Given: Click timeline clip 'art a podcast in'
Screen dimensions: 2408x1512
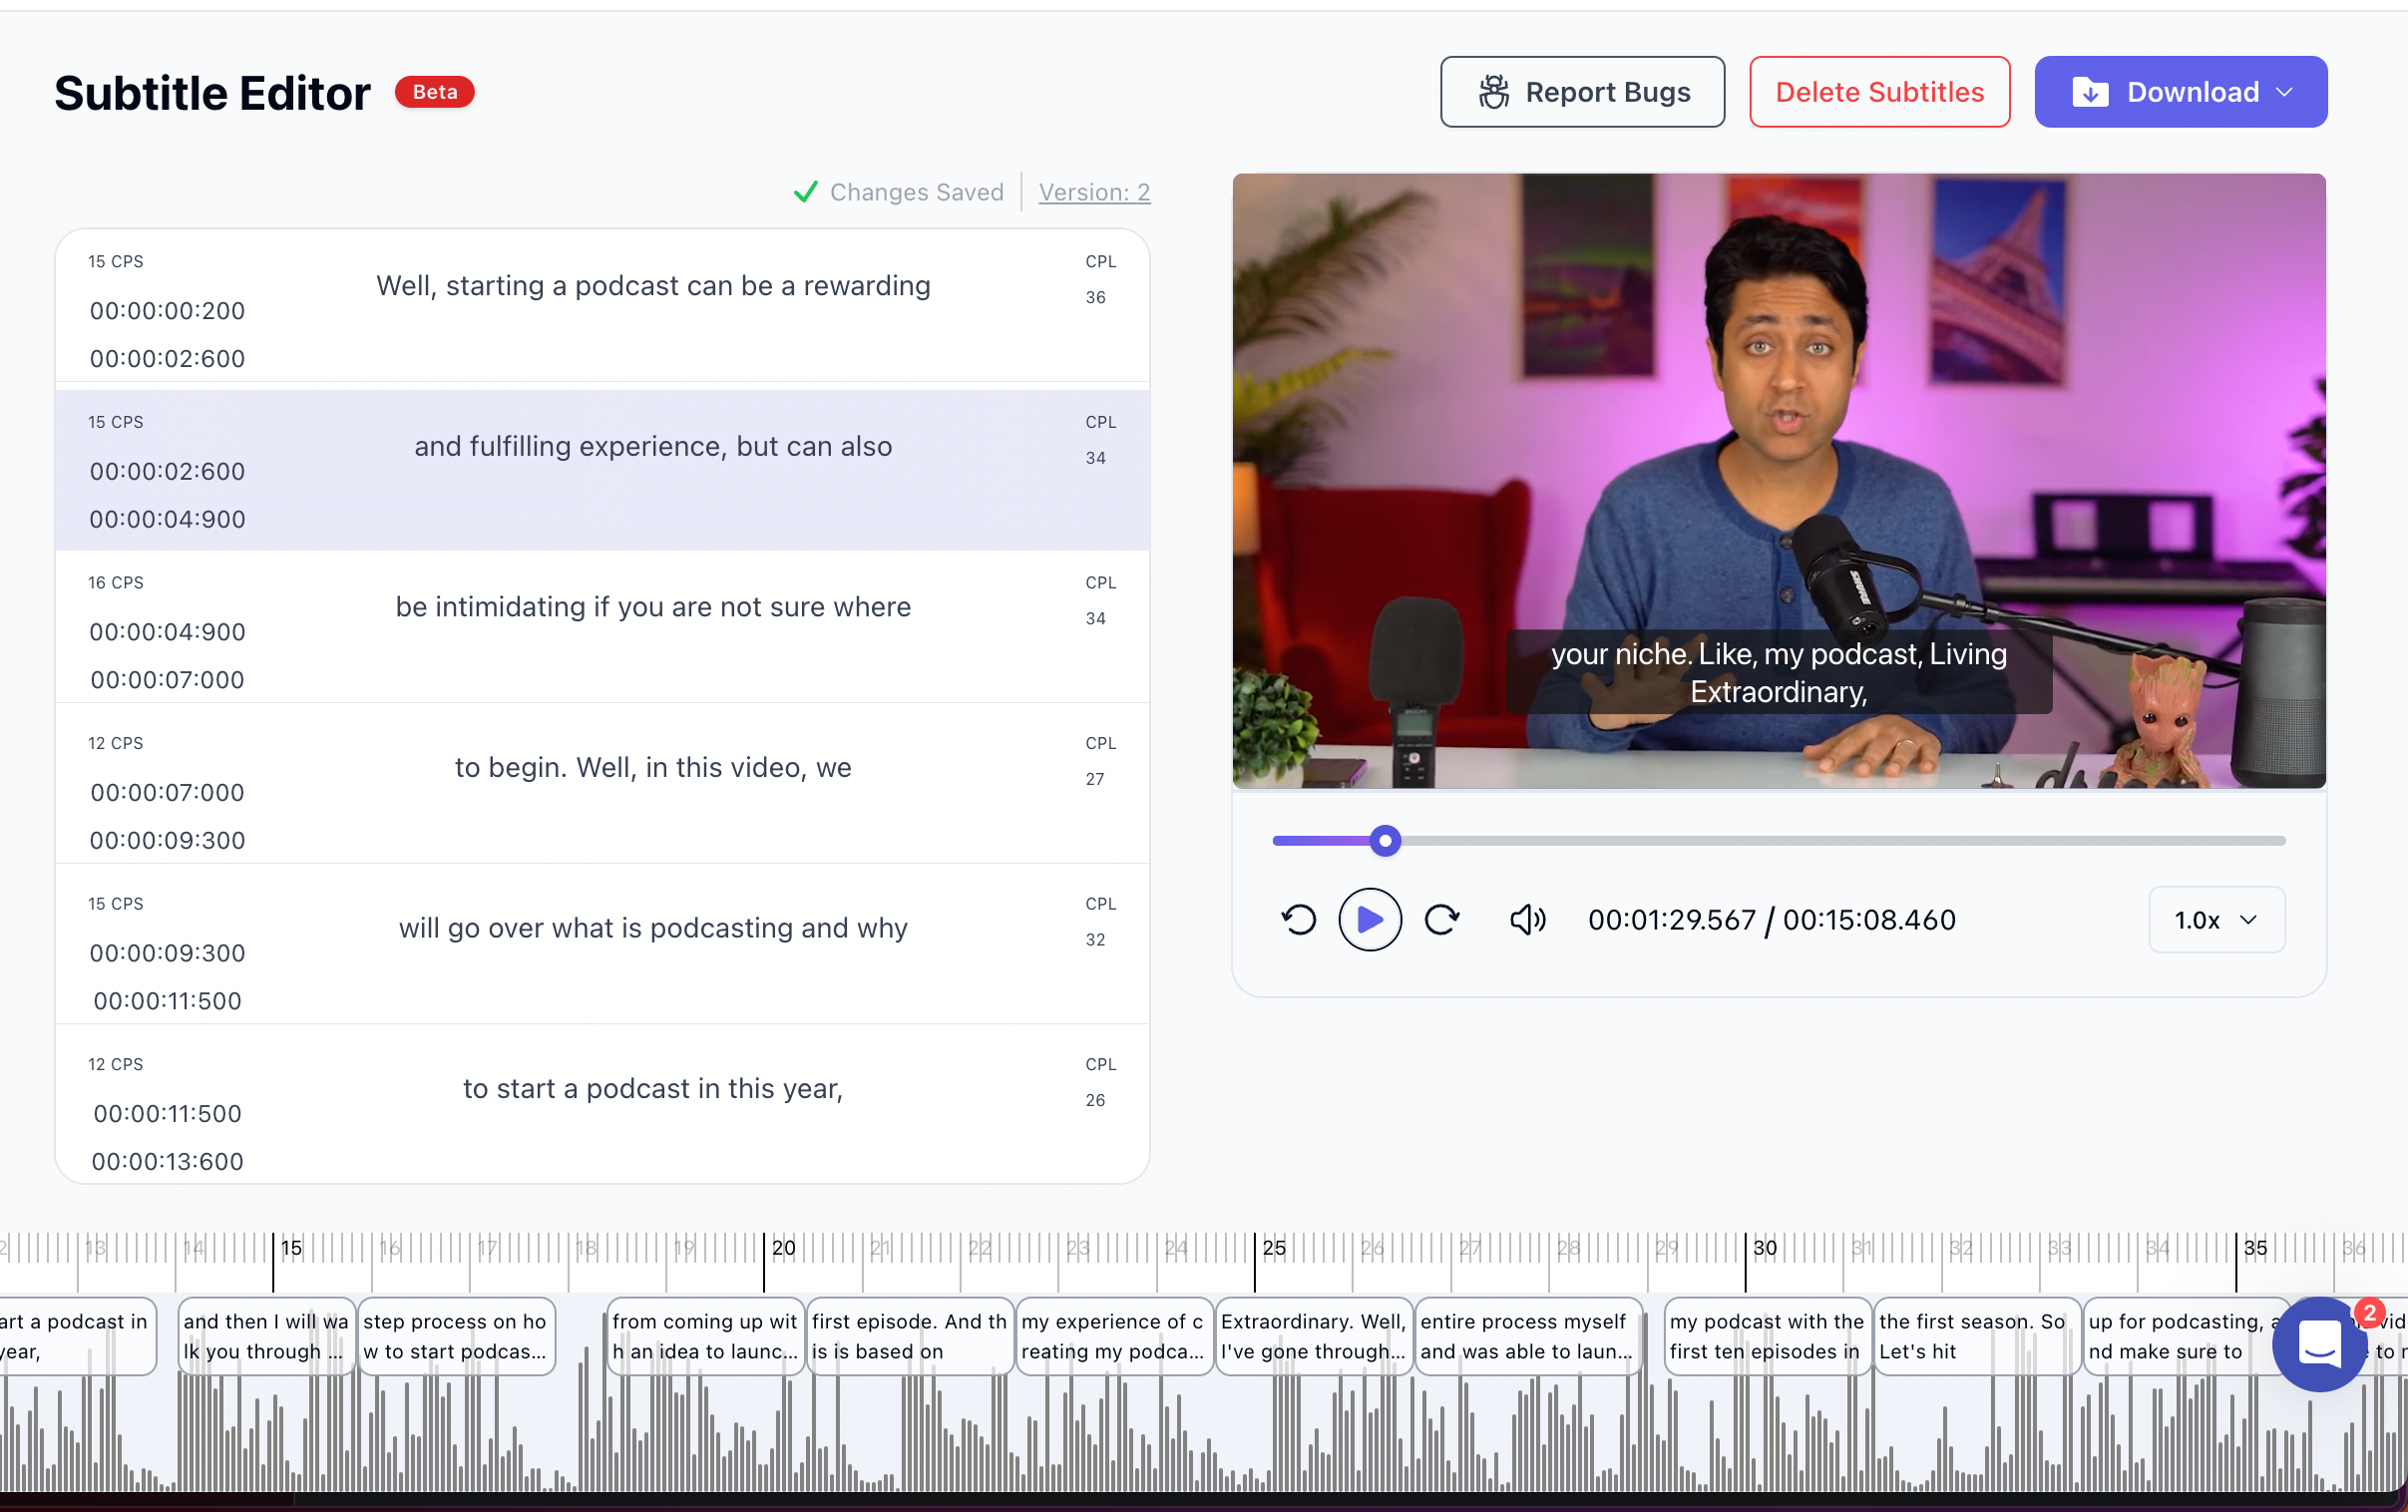Looking at the screenshot, I should point(78,1336).
